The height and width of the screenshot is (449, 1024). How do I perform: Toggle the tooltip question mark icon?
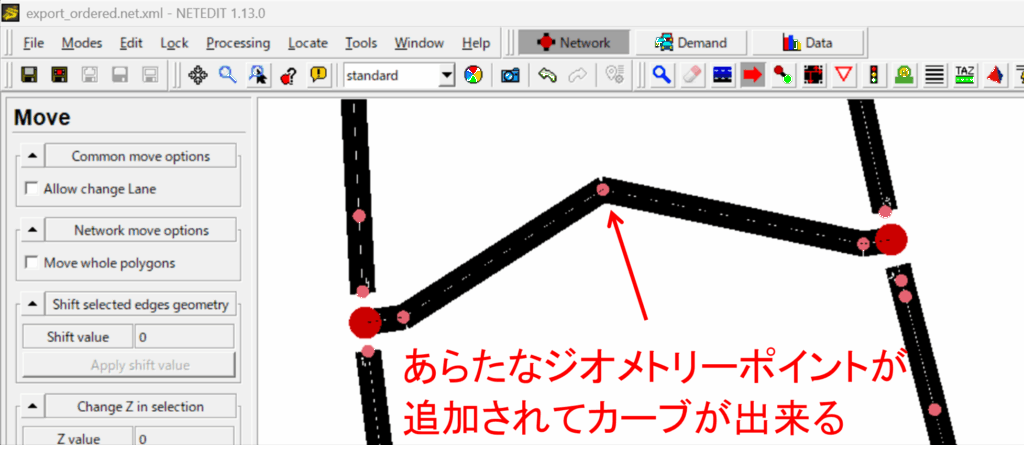click(x=287, y=75)
